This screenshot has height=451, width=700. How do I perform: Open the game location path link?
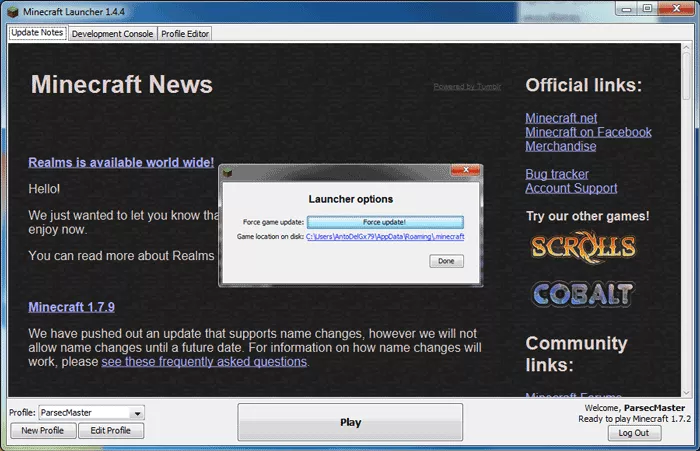click(385, 237)
